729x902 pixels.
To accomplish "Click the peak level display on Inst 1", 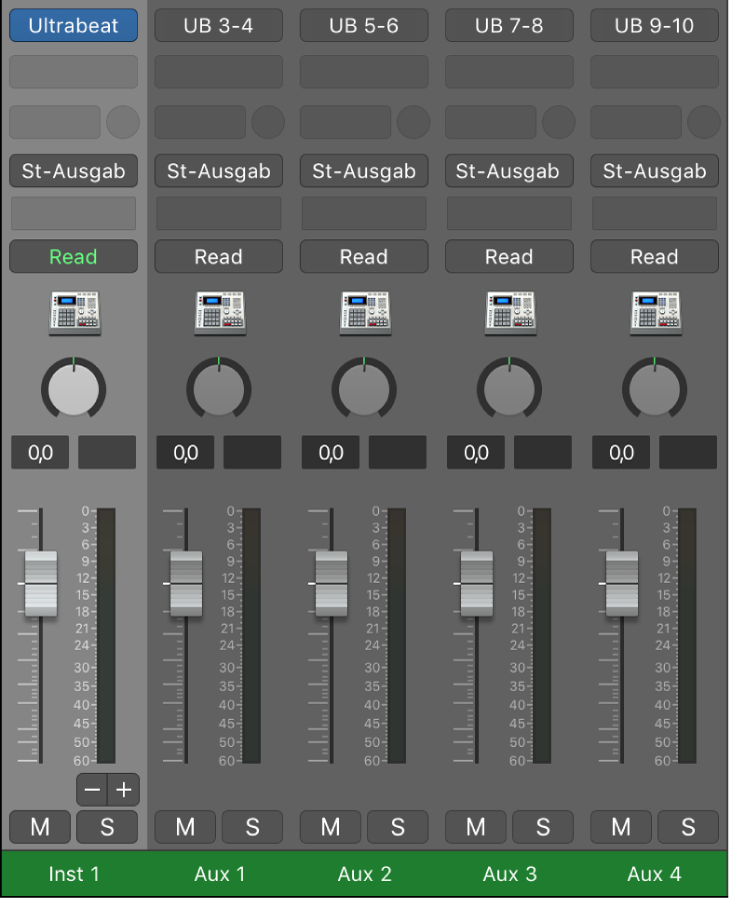I will point(107,453).
